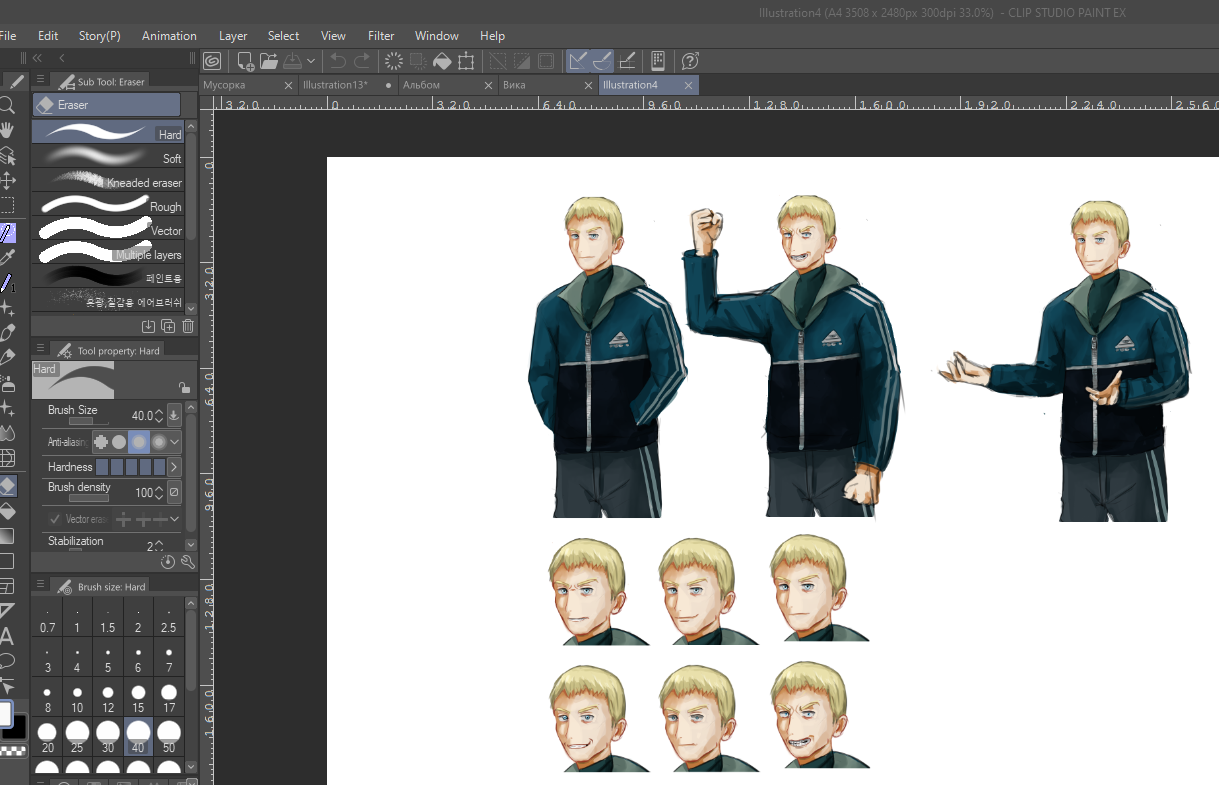Expand the Anti-aliasing options arrow

(175, 441)
